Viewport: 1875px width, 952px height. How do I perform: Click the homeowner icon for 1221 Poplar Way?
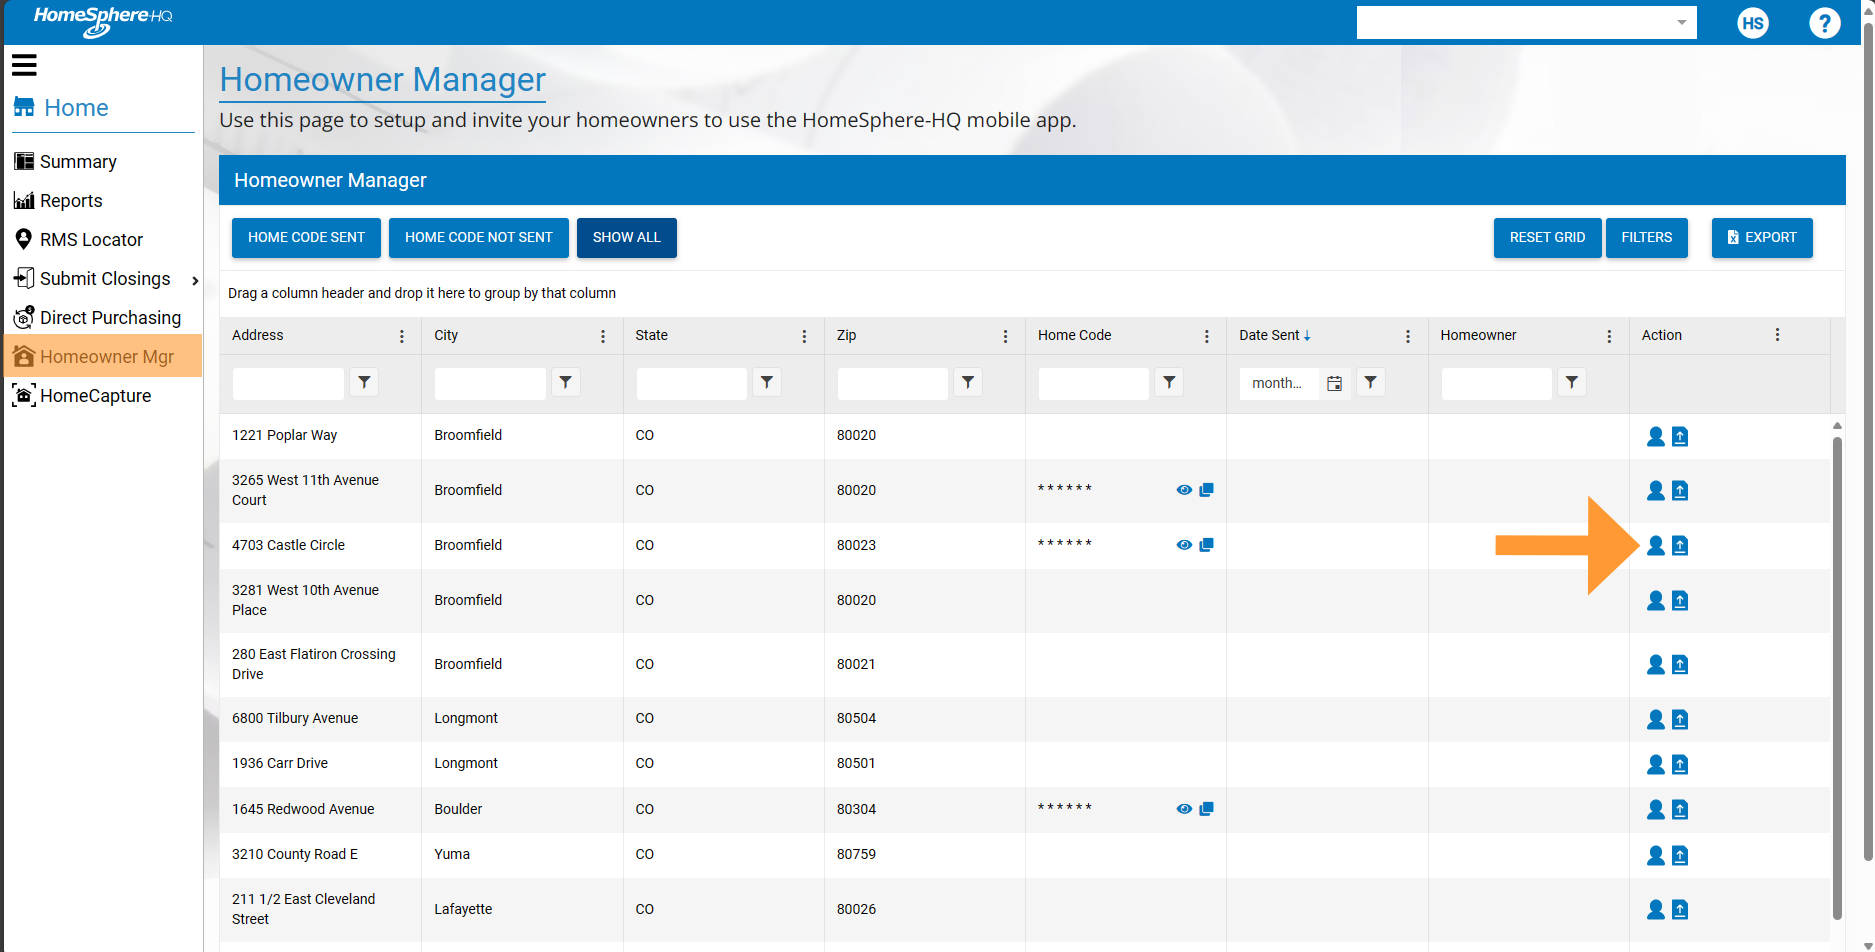[1656, 436]
